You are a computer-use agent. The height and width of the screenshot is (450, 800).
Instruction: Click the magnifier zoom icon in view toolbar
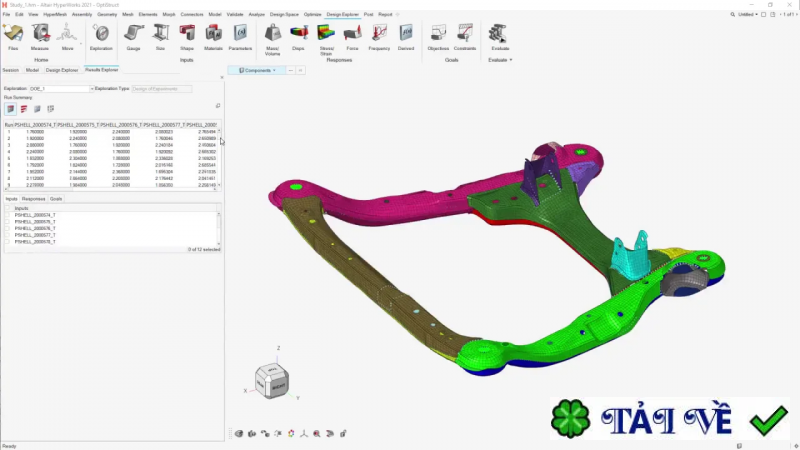pyautogui.click(x=317, y=434)
